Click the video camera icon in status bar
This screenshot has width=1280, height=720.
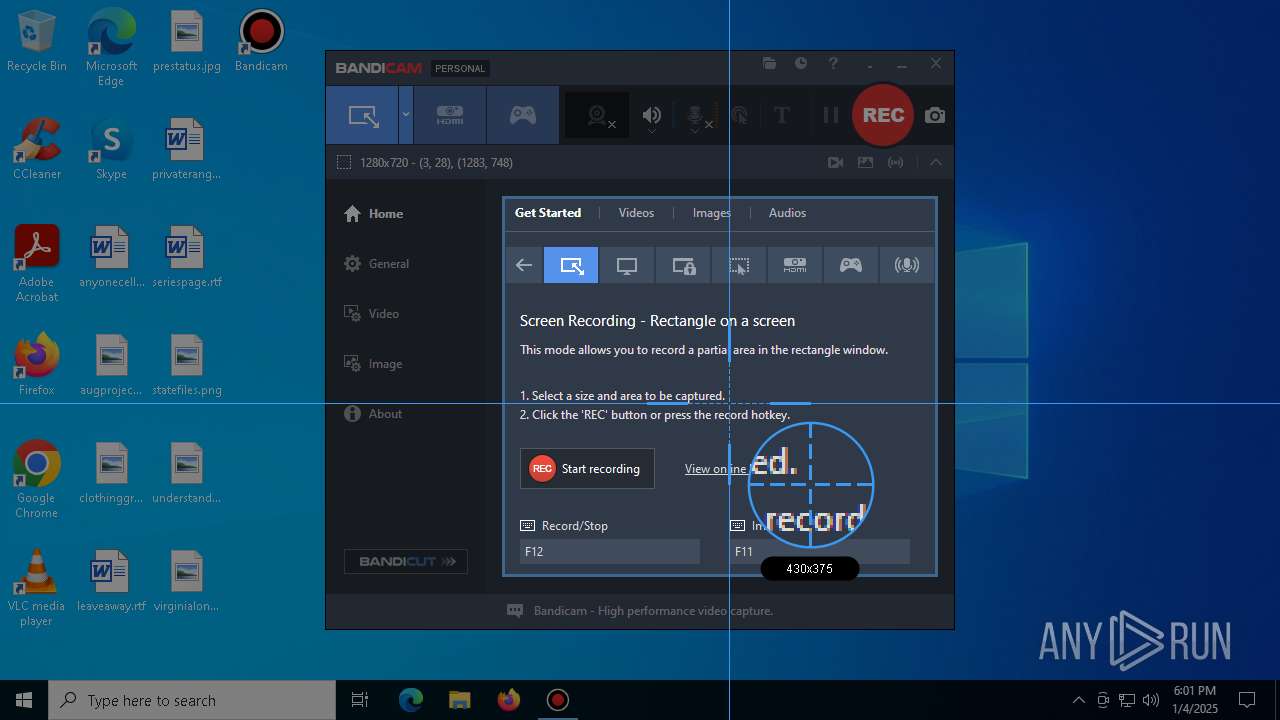835,162
